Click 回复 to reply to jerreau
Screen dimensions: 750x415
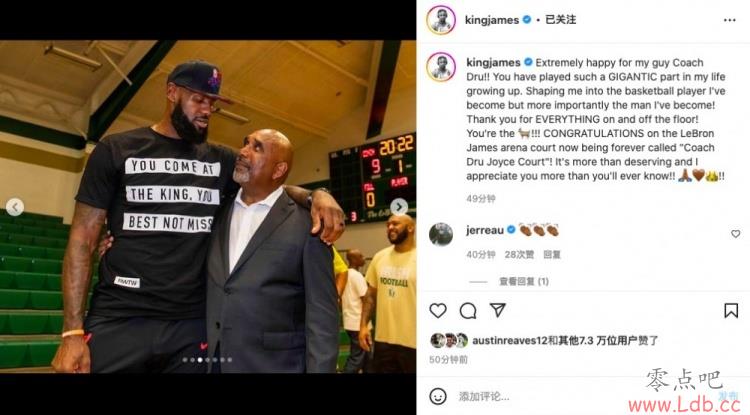(x=551, y=254)
